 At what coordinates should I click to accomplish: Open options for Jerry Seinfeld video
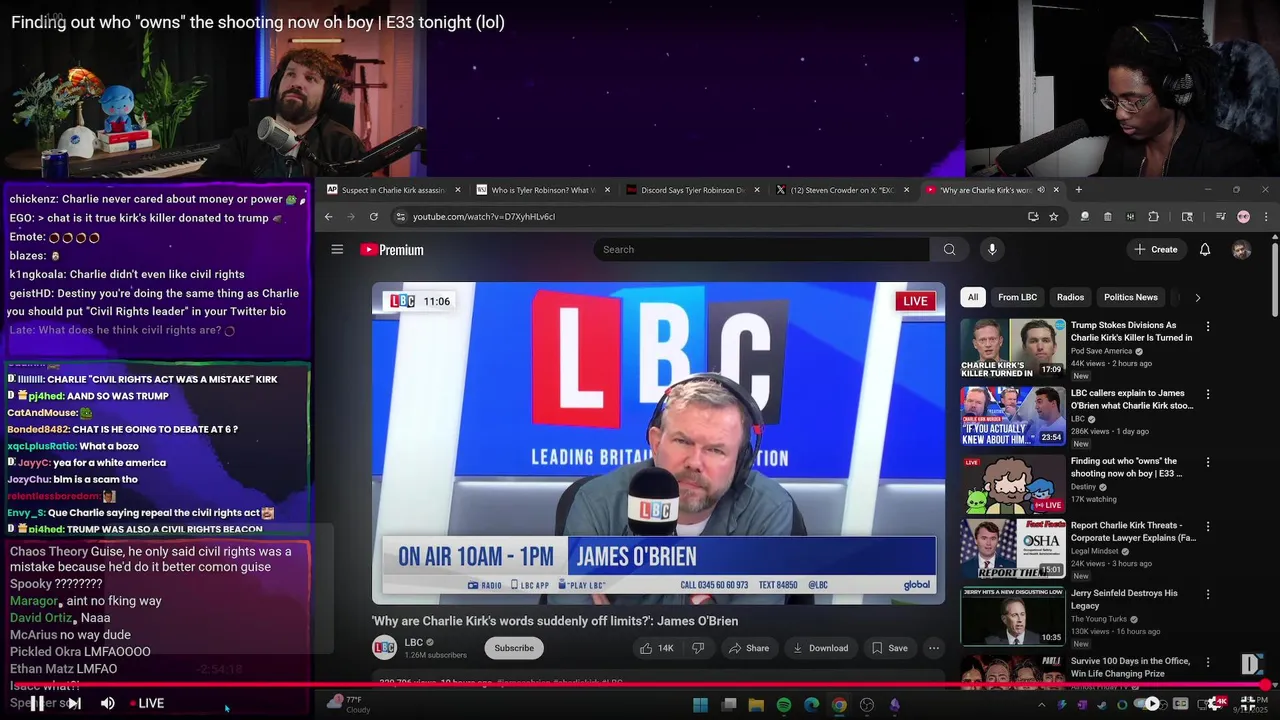pos(1207,594)
